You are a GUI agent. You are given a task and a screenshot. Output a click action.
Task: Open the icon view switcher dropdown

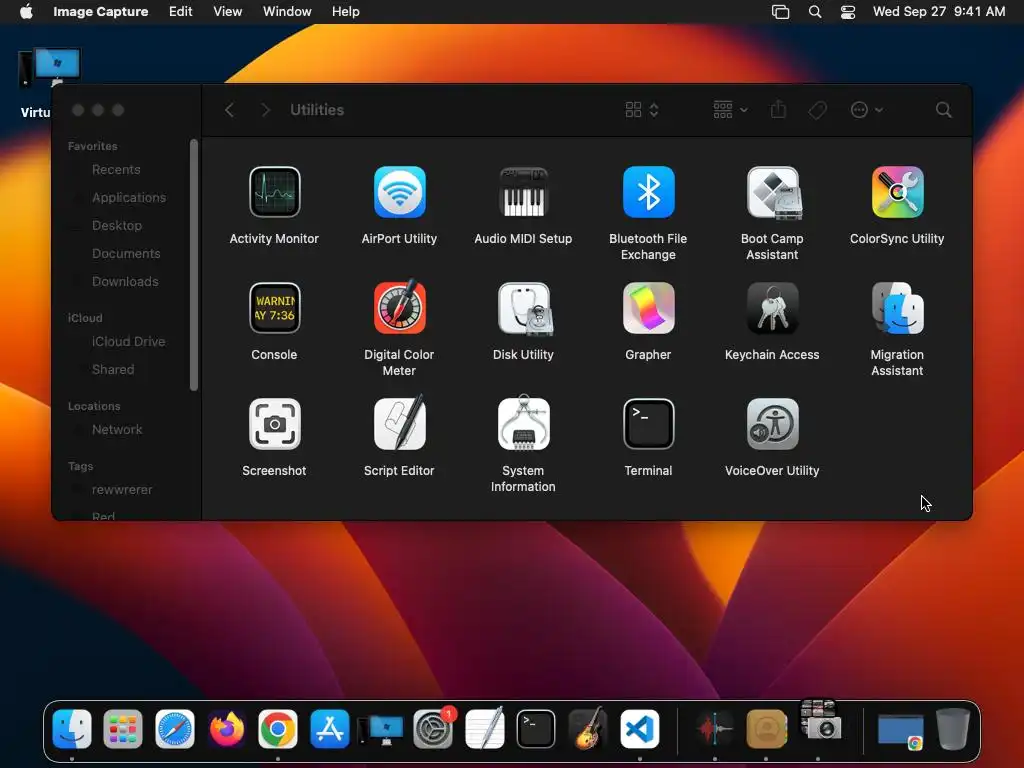point(642,110)
